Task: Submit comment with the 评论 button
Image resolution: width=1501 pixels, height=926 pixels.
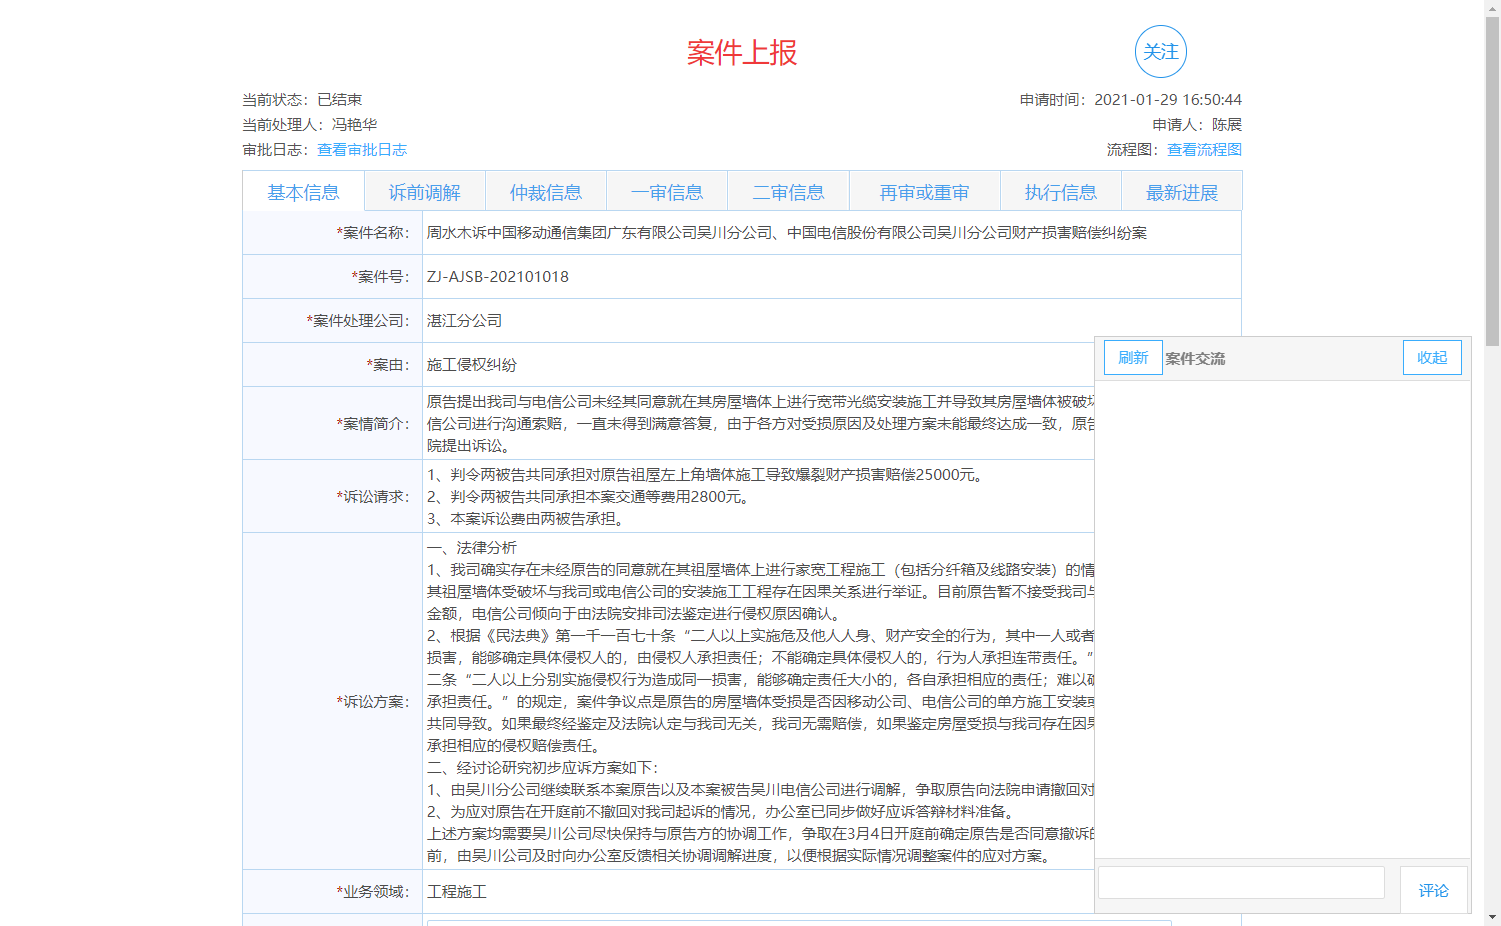Action: coord(1433,890)
